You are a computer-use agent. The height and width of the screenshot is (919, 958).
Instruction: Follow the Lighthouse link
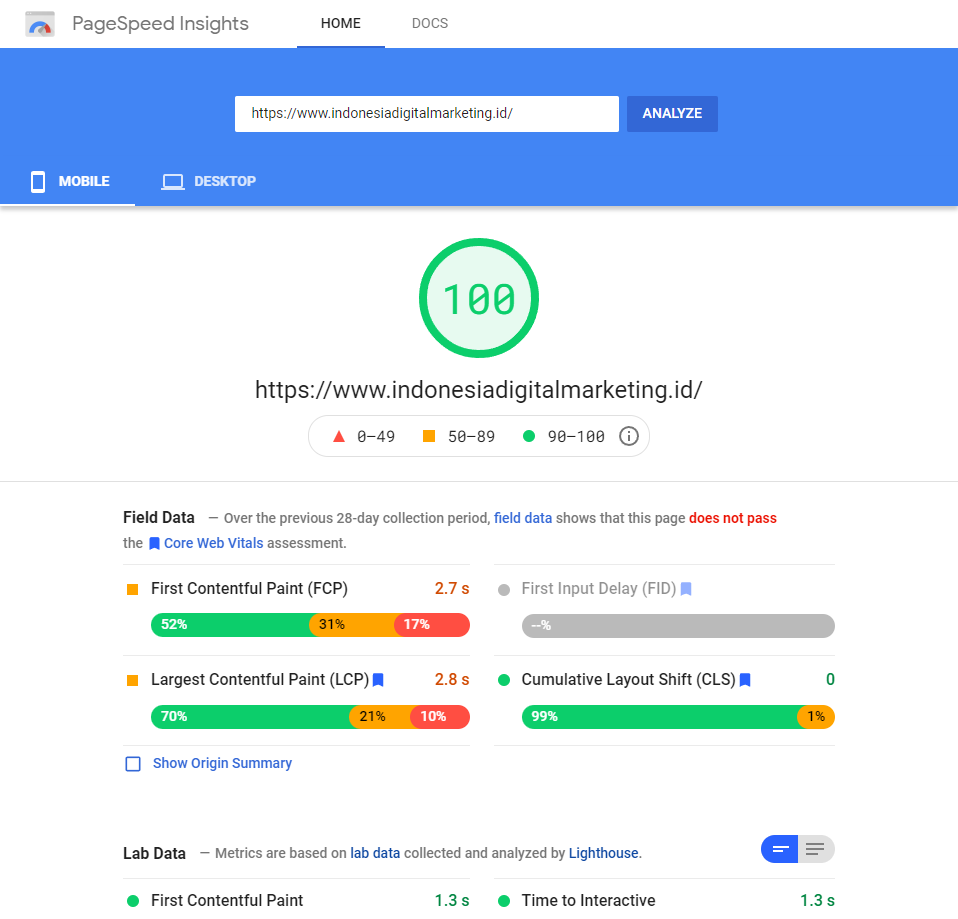(603, 853)
